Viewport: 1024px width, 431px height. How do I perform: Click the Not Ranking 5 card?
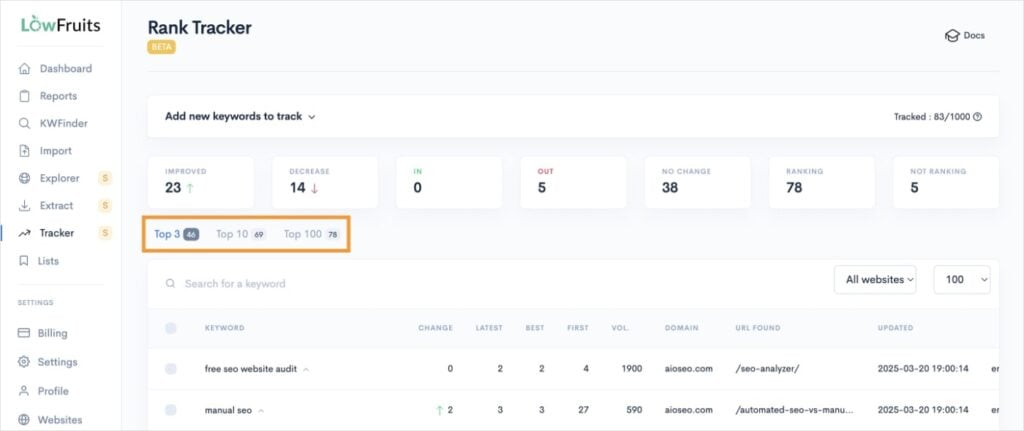(946, 182)
